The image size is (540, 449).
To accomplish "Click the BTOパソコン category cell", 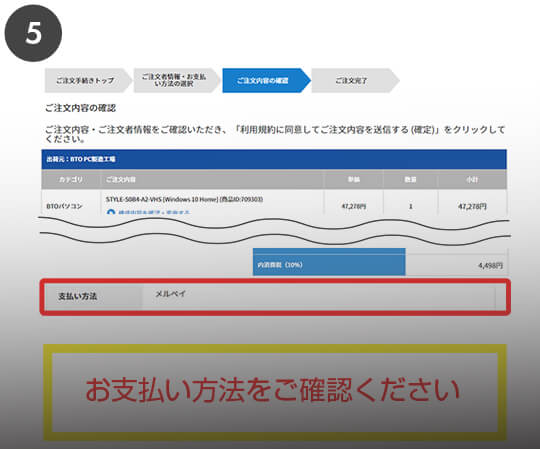I will tap(64, 206).
